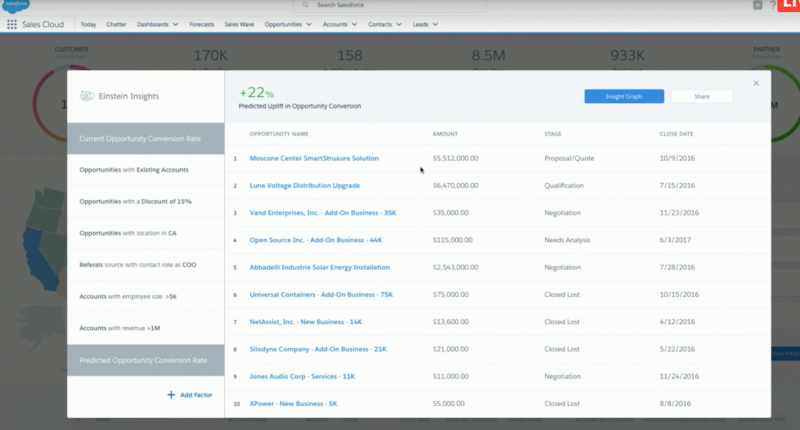Viewport: 800px width, 430px height.
Task: Click the plus icon beside Add Factor
Action: 171,395
